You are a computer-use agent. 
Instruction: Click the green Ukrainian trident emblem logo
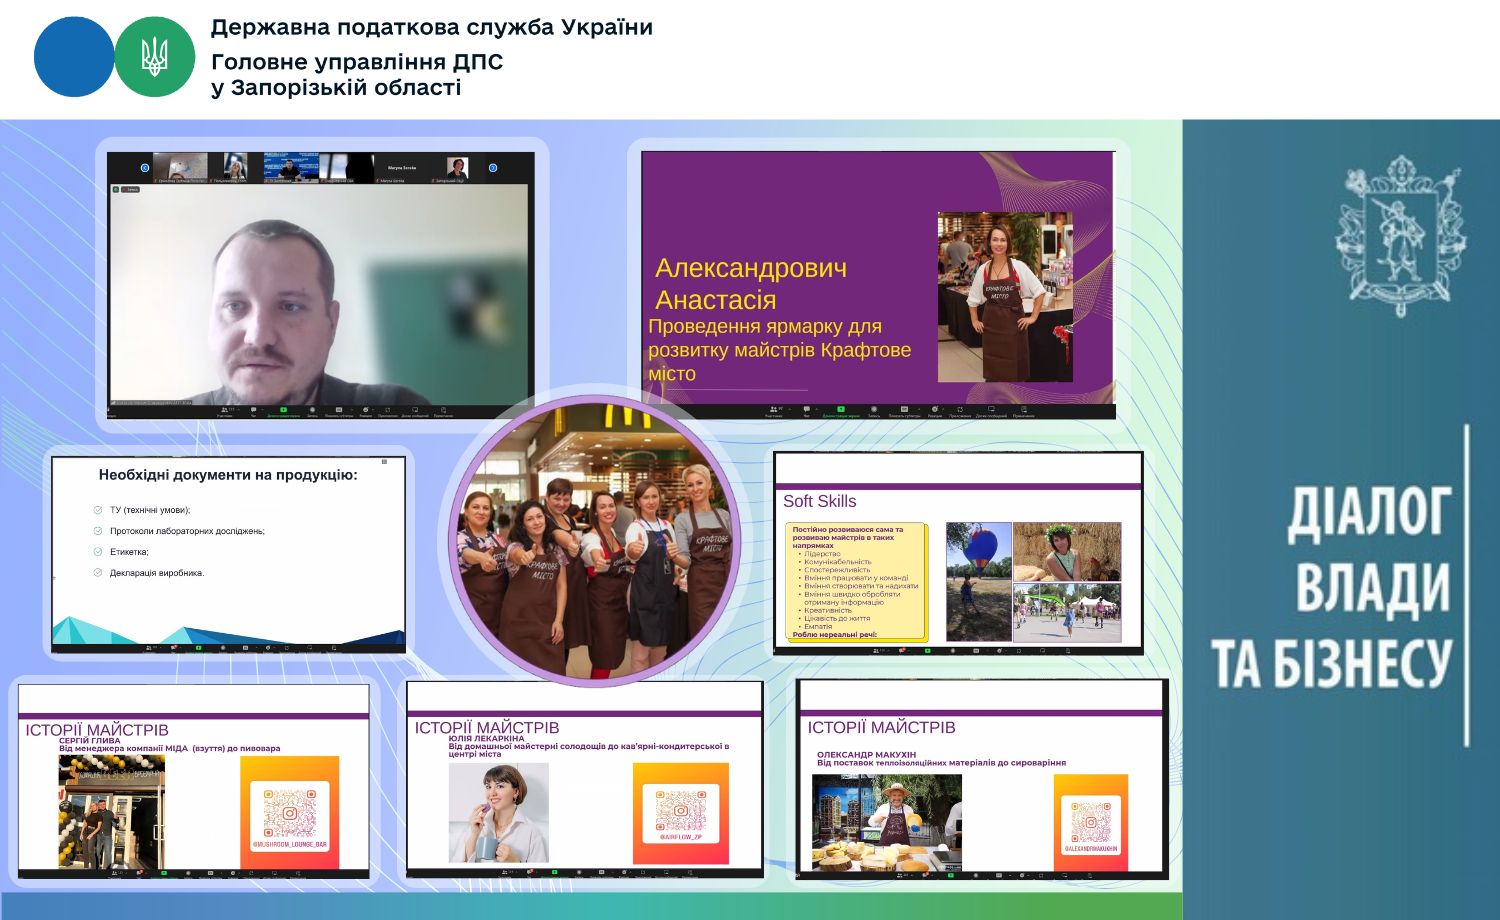click(155, 57)
